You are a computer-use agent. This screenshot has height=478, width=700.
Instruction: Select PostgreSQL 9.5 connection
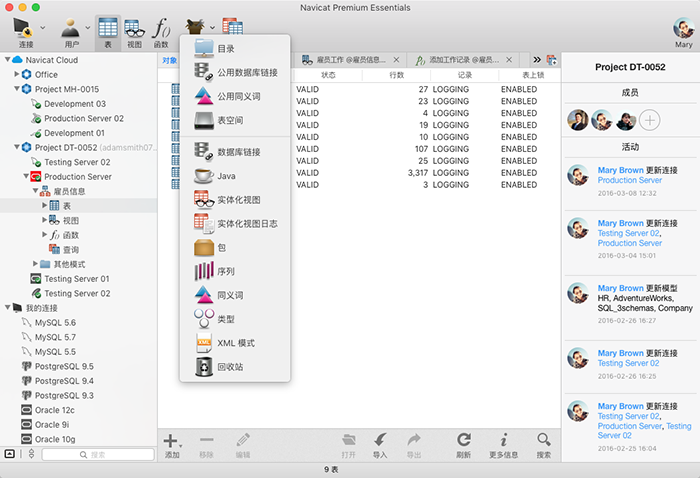[x=64, y=366]
